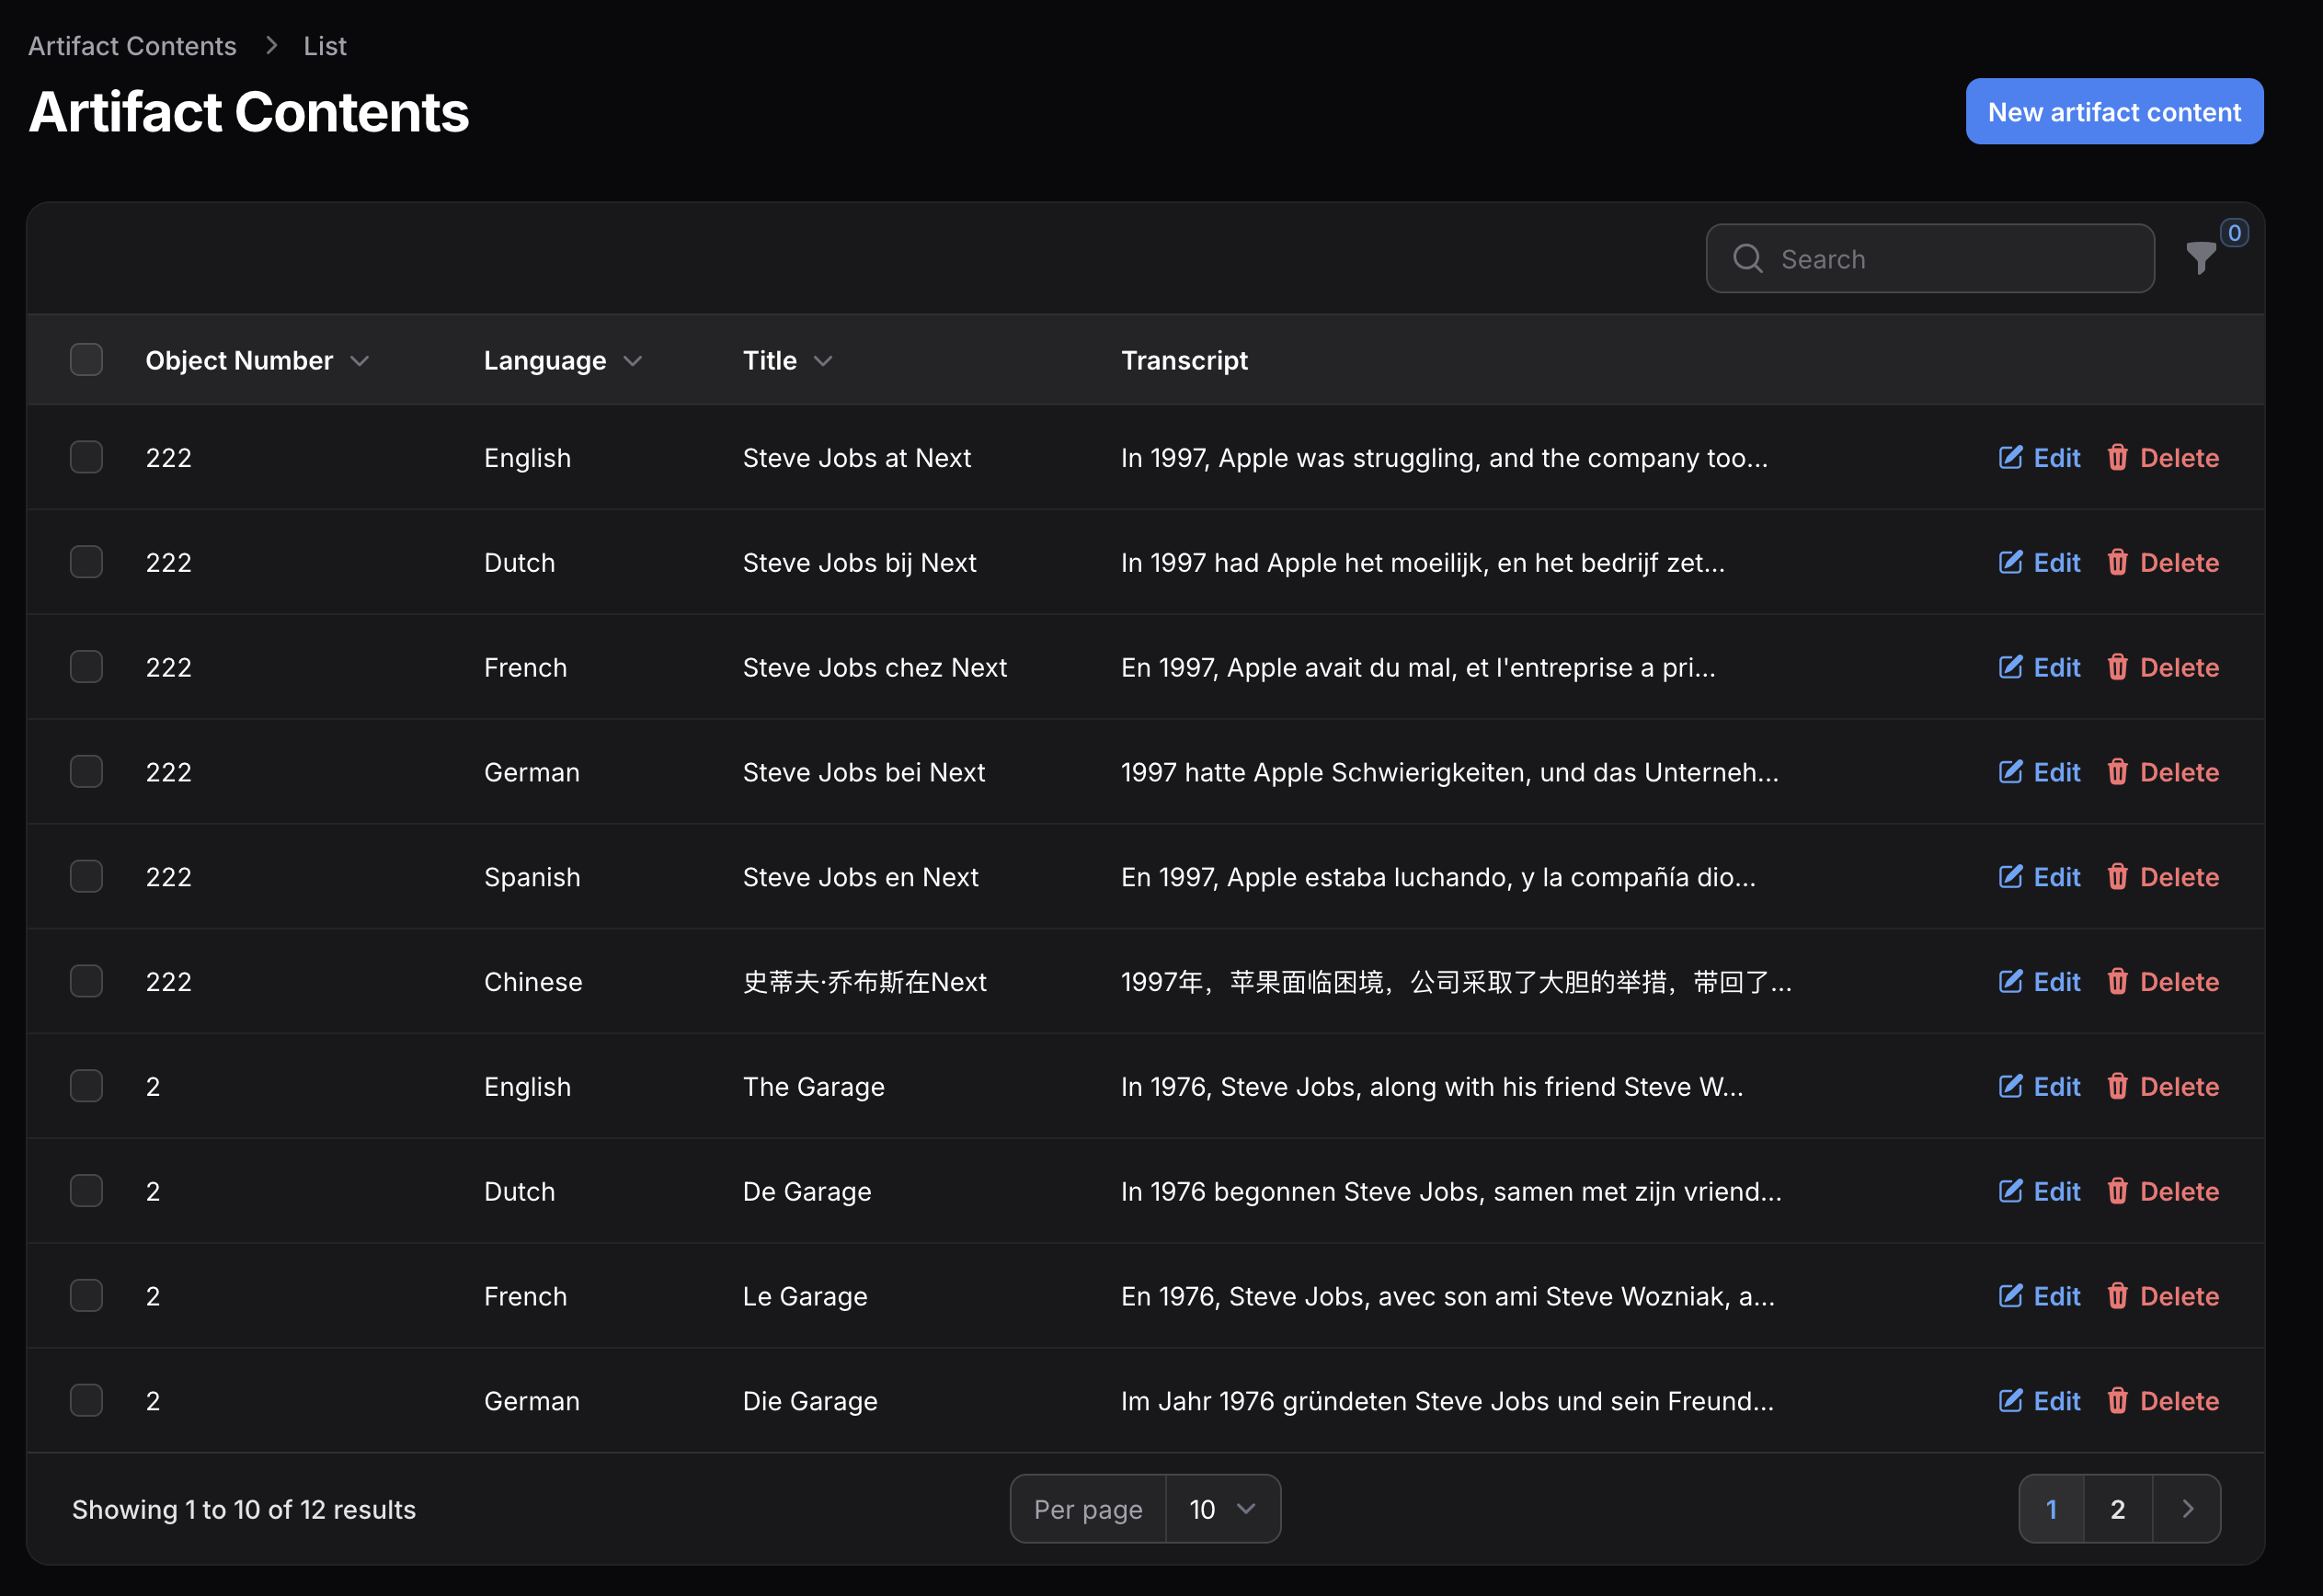Click trash icon for Steve Jobs bij Next
This screenshot has height=1596, width=2323.
[x=2117, y=563]
